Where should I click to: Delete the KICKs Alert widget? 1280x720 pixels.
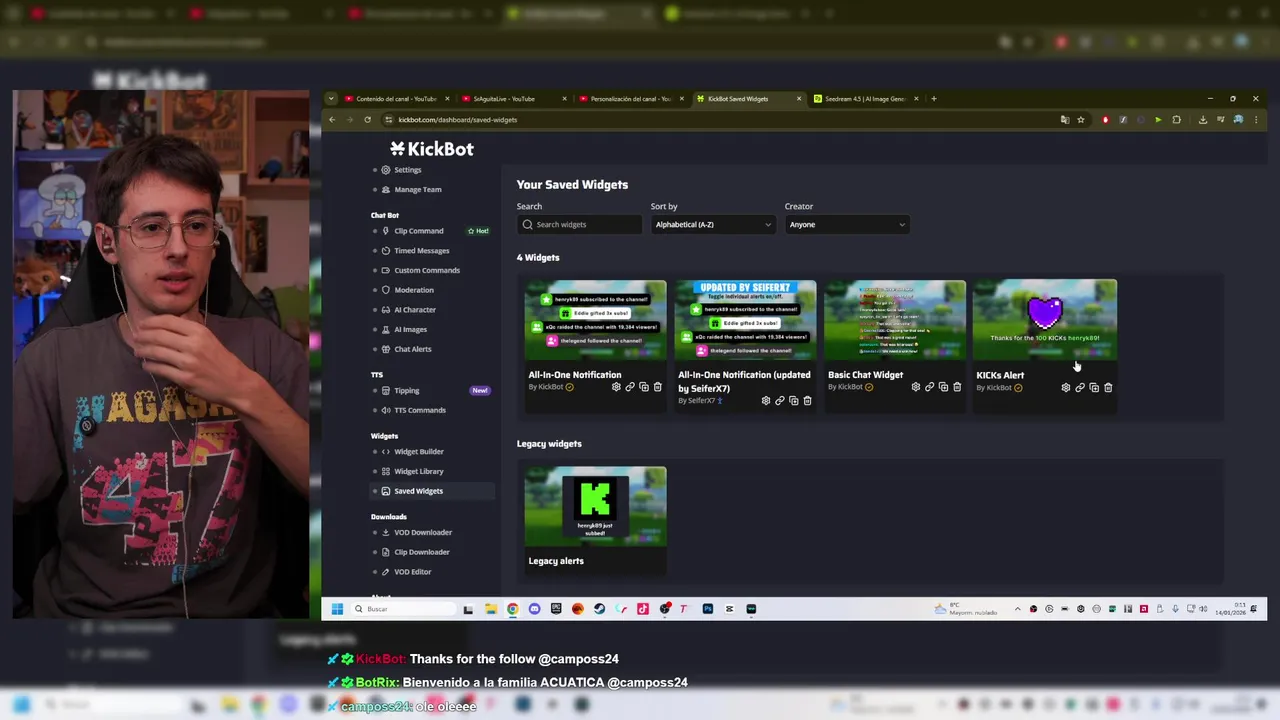point(1108,388)
